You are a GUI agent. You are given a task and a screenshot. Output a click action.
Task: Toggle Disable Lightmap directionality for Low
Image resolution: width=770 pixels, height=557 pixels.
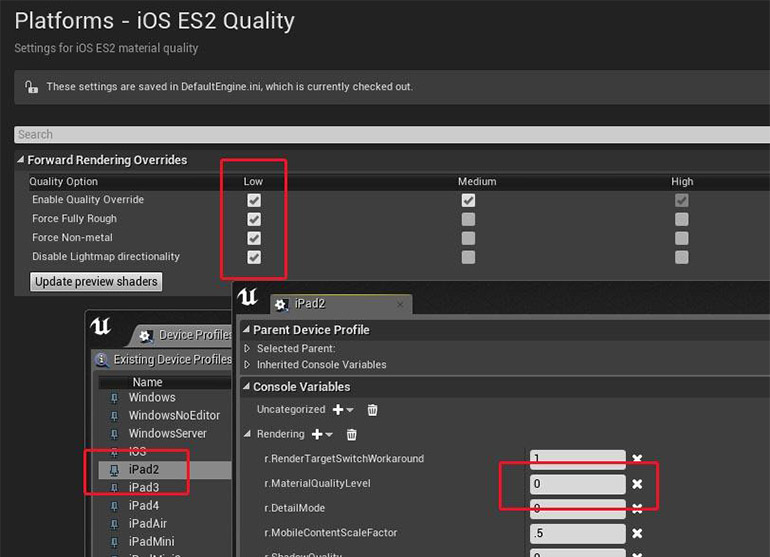[x=254, y=257]
